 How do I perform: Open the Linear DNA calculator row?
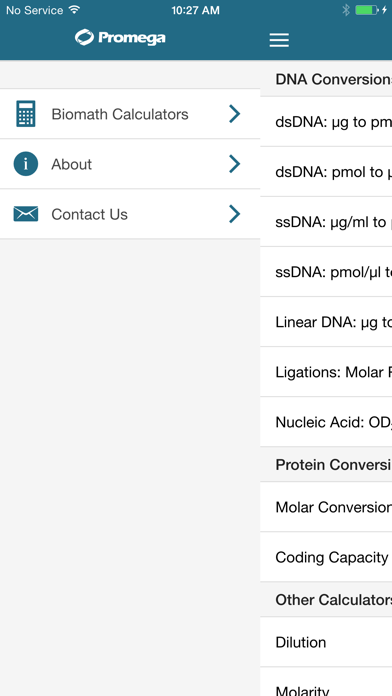[x=326, y=322]
